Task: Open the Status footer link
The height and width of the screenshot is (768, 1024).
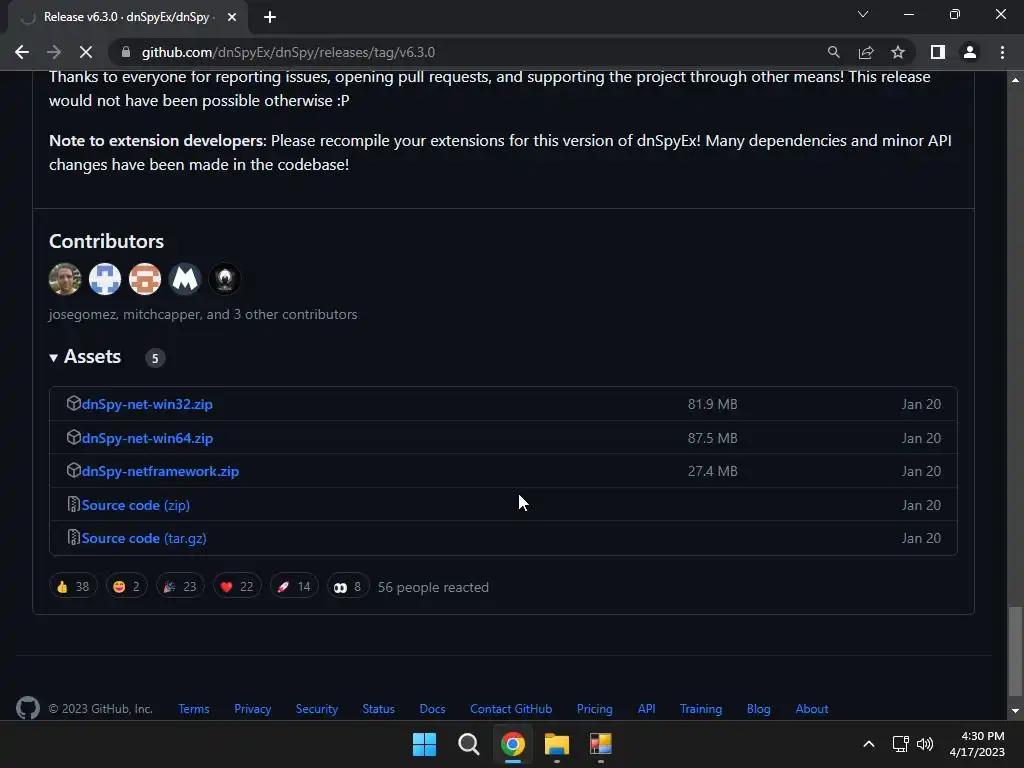Action: [x=378, y=709]
